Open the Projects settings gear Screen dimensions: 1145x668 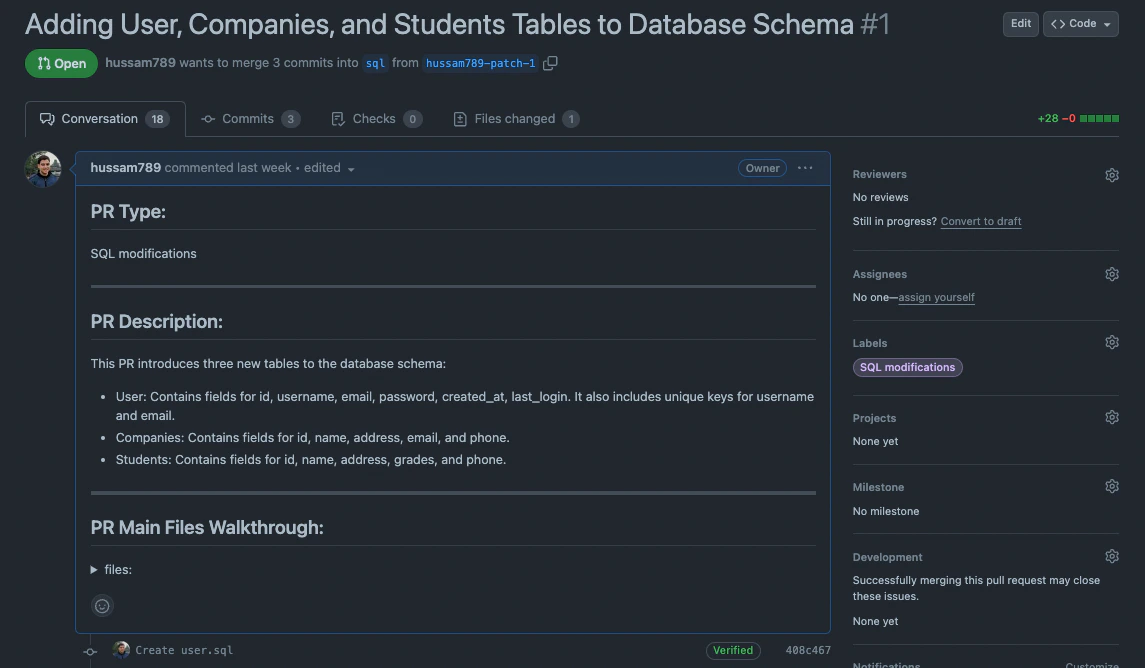click(x=1111, y=416)
